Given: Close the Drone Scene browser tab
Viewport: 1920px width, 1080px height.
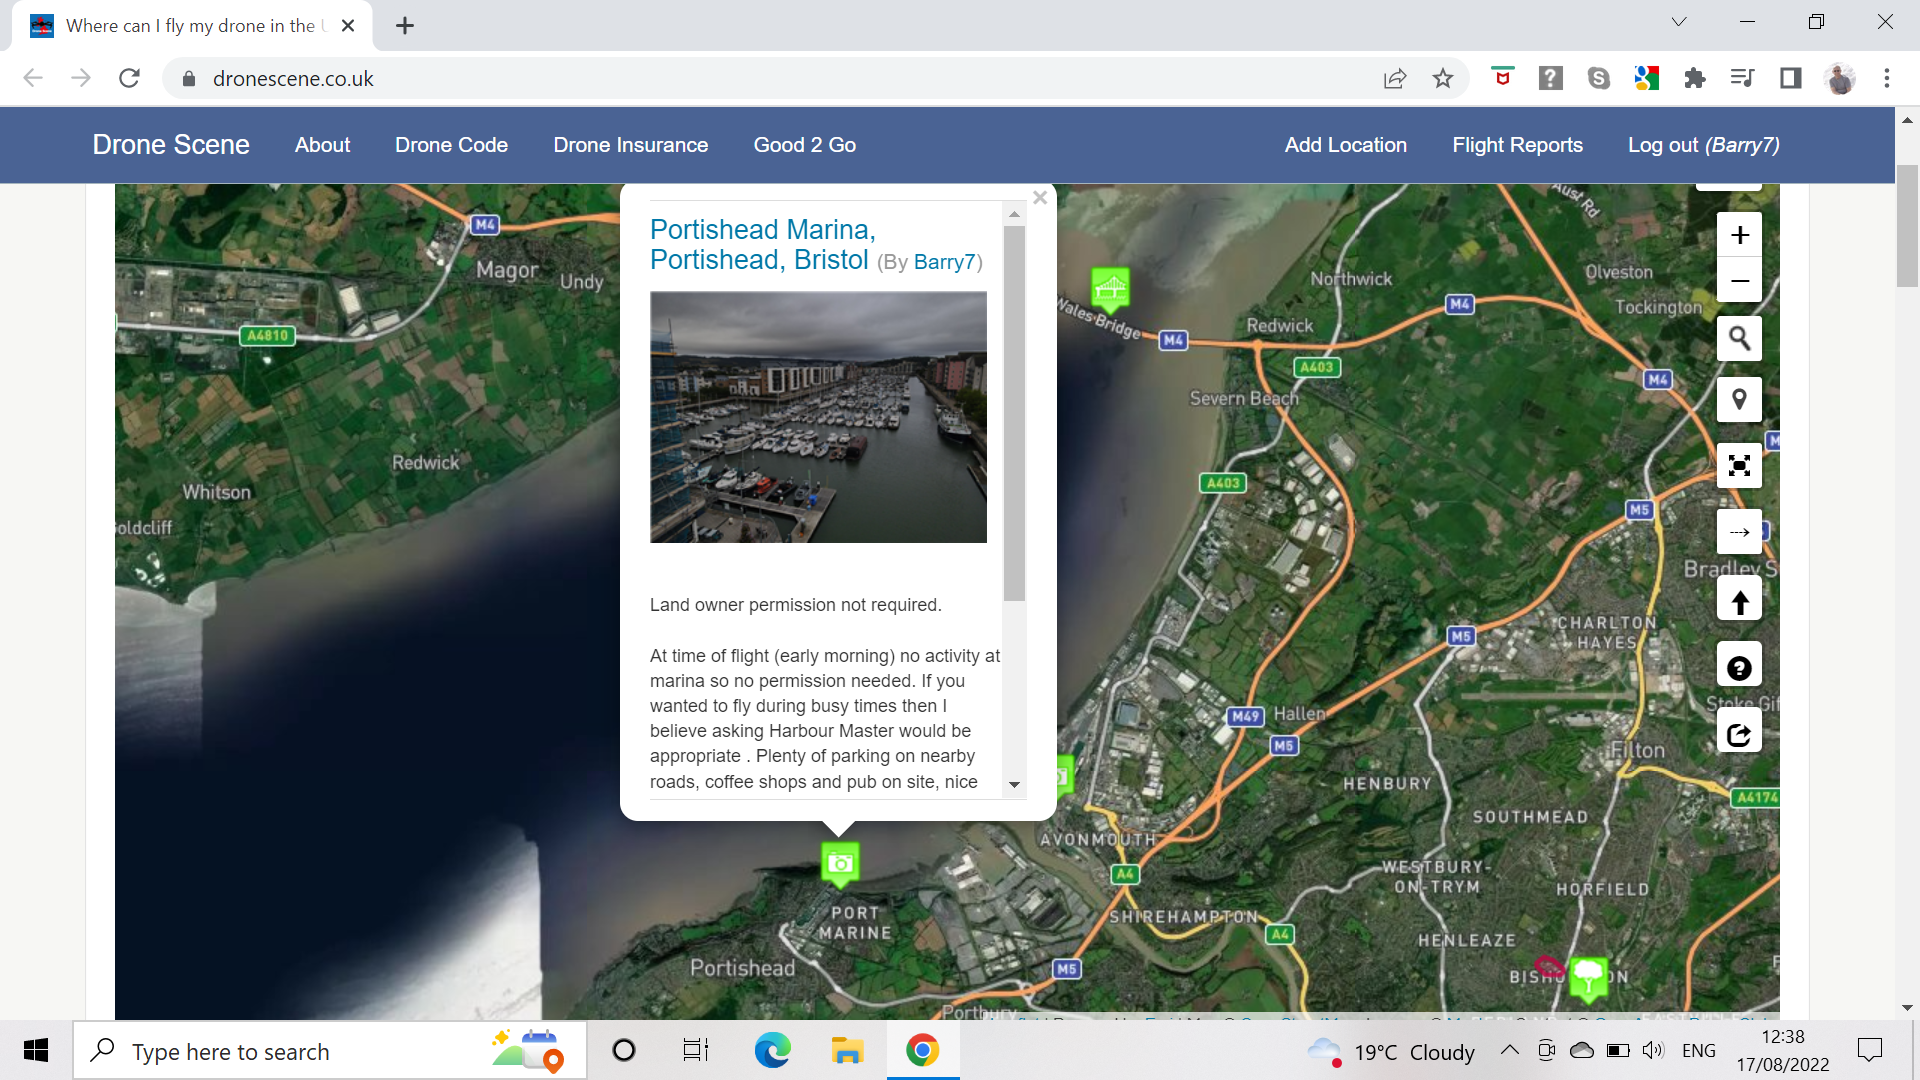Looking at the screenshot, I should [348, 26].
